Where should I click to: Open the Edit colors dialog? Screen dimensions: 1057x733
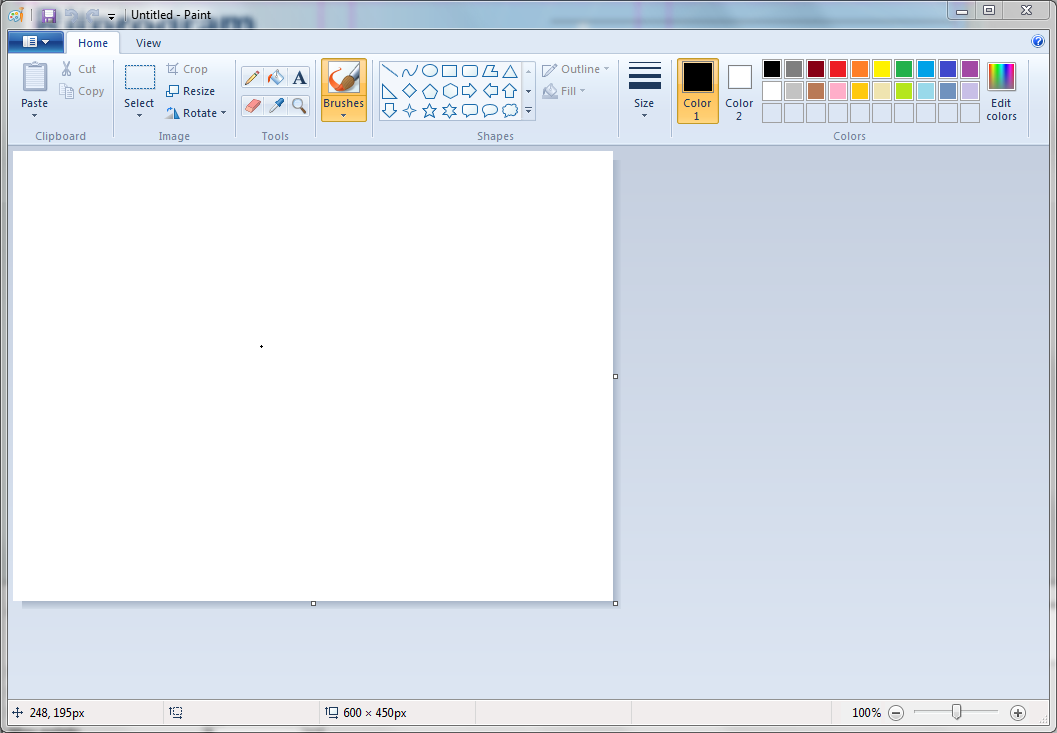point(1001,90)
